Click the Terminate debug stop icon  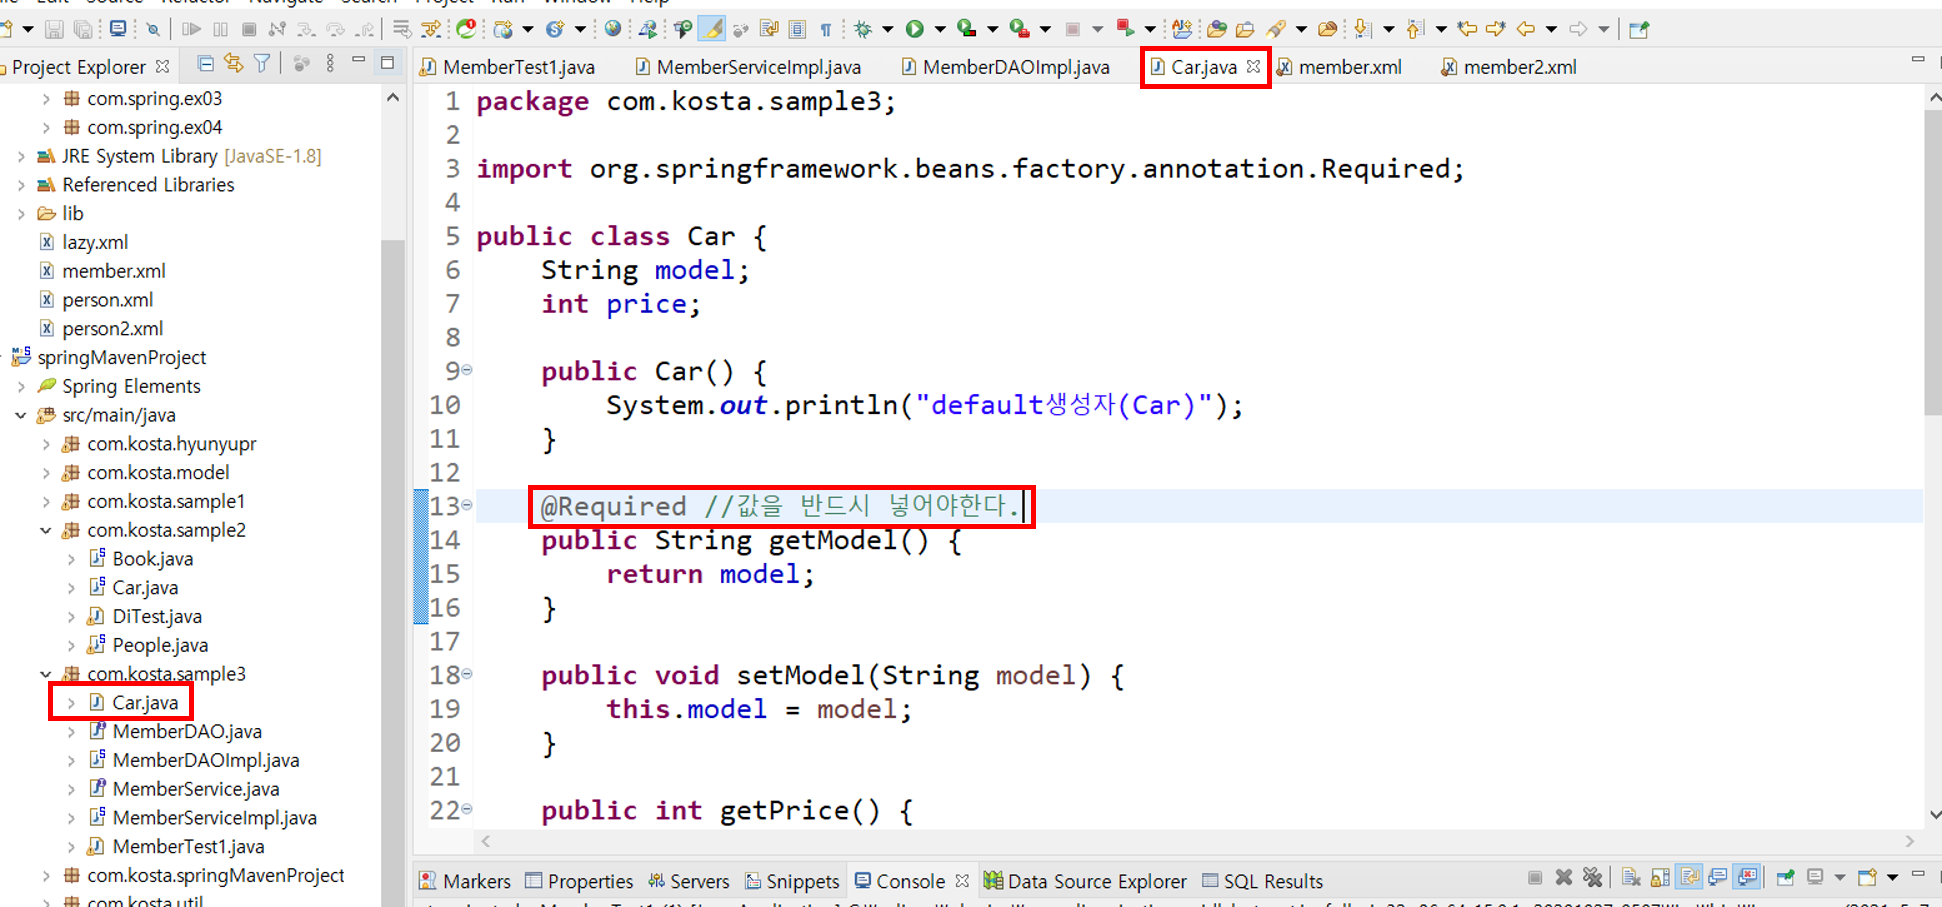[249, 30]
